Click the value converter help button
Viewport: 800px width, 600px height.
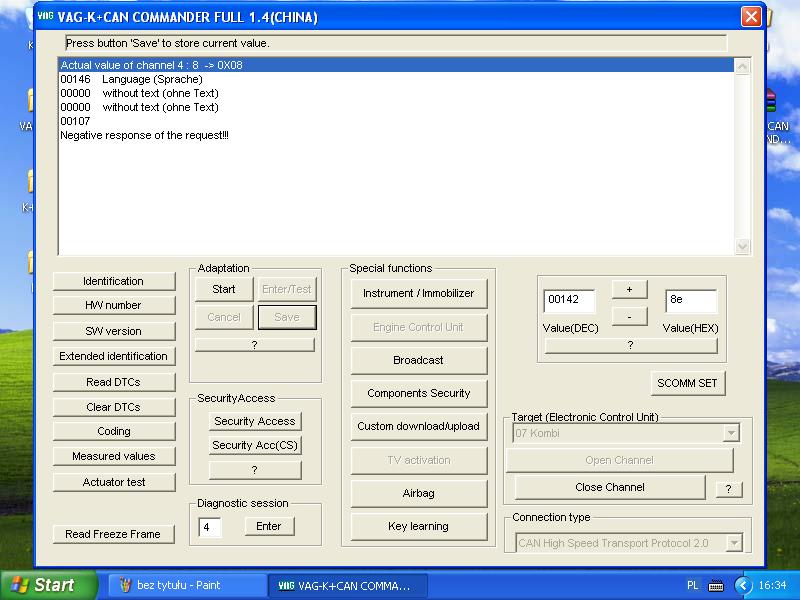click(631, 345)
